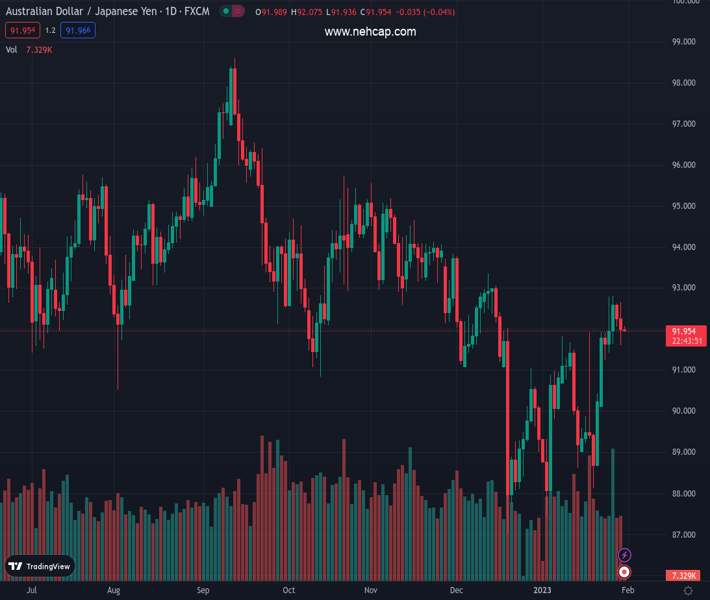
Task: Click the TradingView logo button
Action: 40,566
